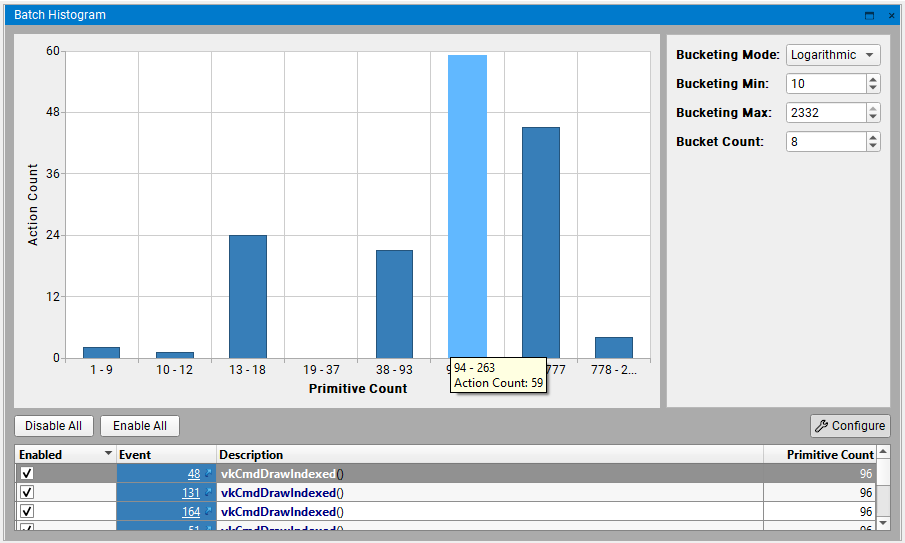
Task: Close the Batch Histogram panel
Action: (890, 15)
